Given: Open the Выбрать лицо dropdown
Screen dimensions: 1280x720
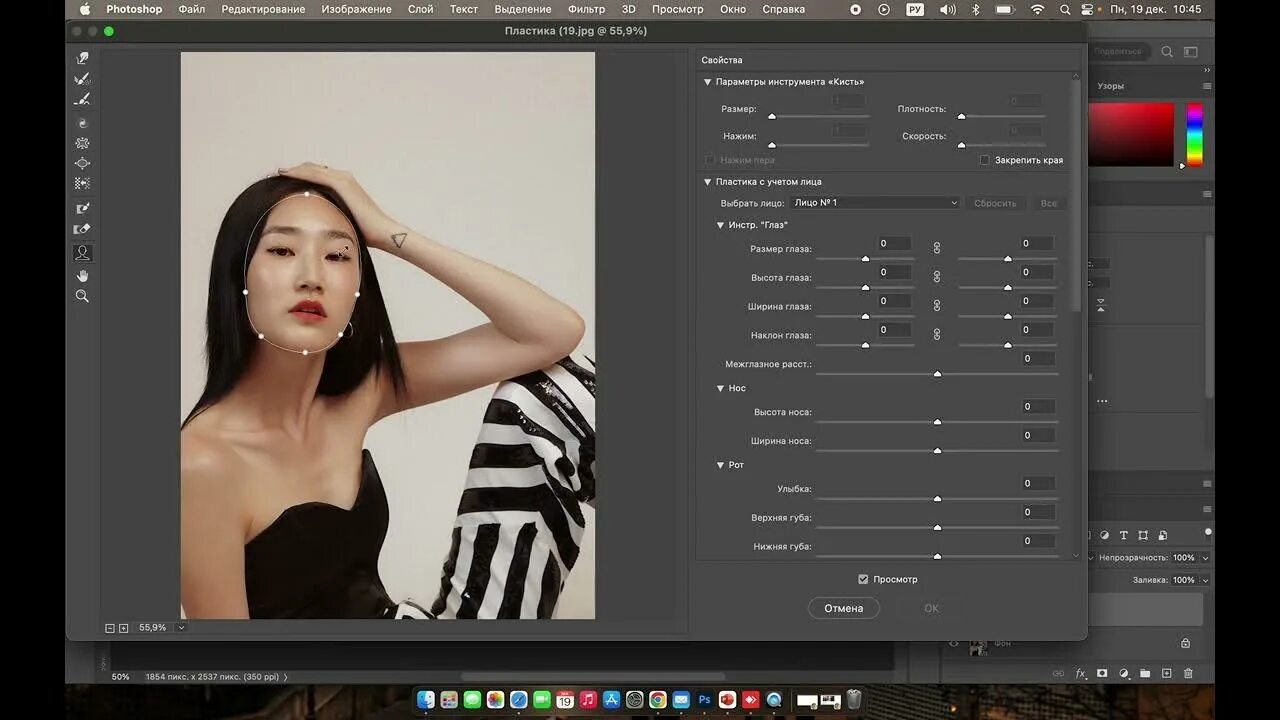Looking at the screenshot, I should (x=875, y=203).
